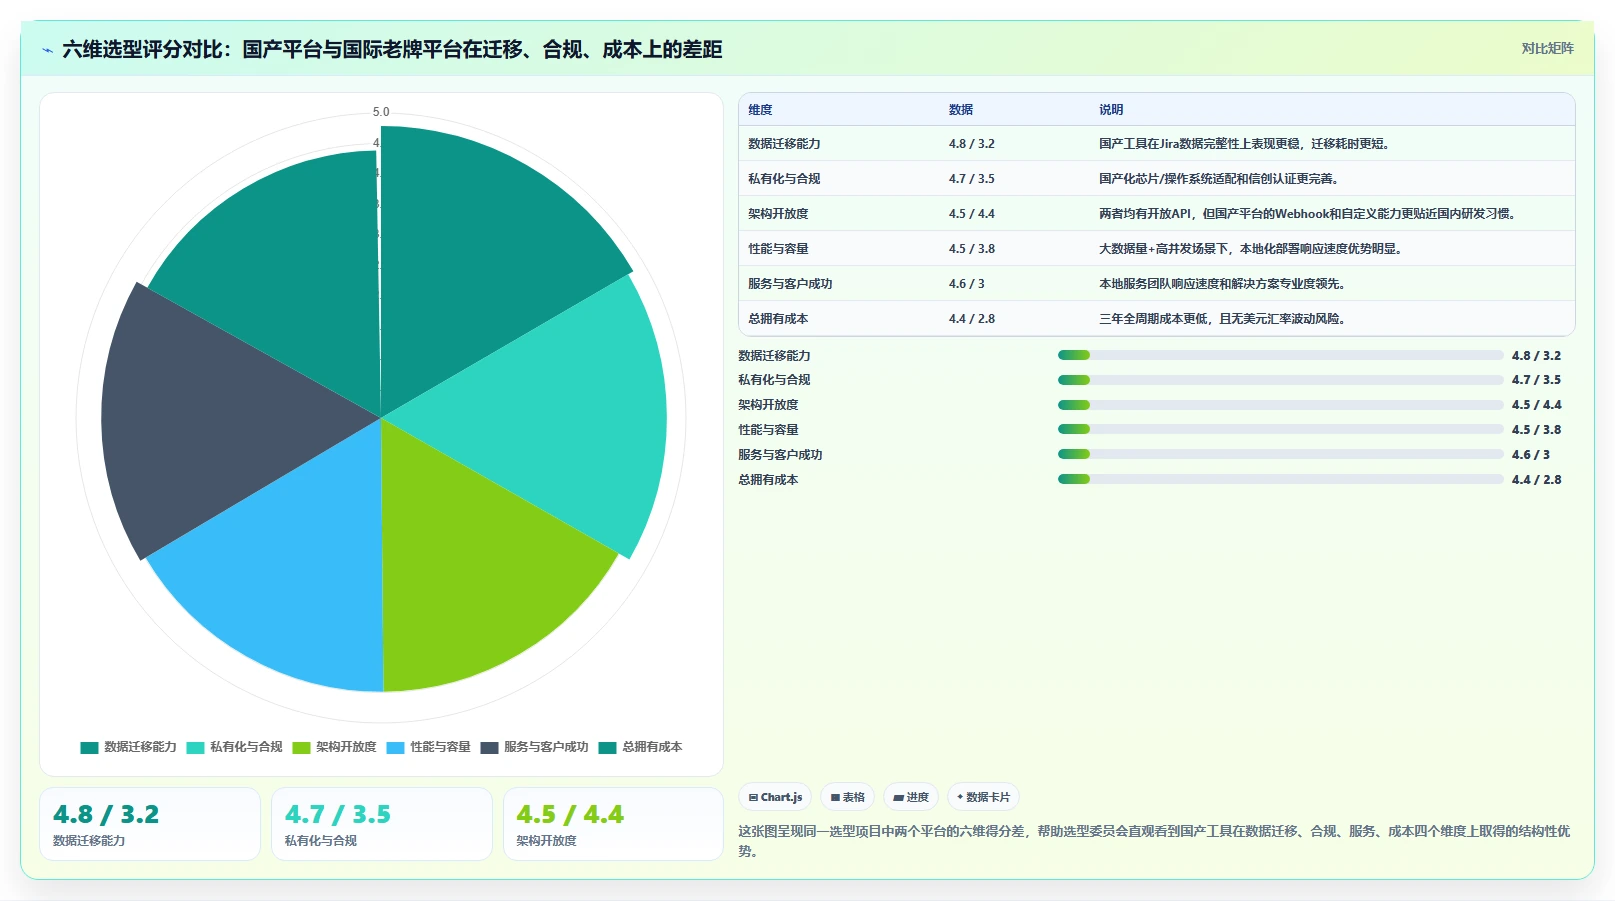
Task: Click the 数据 column header
Action: click(x=961, y=110)
